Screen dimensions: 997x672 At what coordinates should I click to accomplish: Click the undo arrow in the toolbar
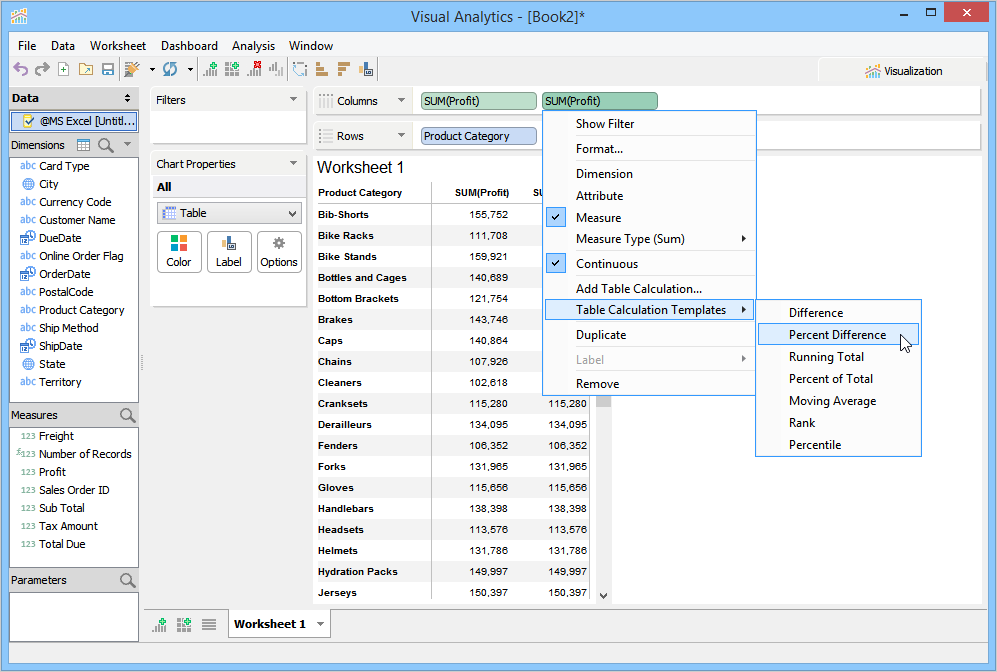pyautogui.click(x=21, y=69)
